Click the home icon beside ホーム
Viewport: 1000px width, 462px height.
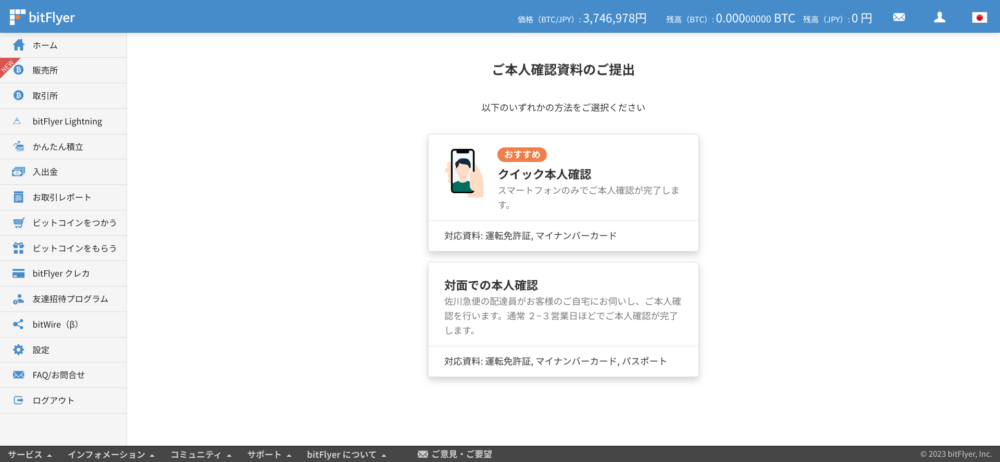pyautogui.click(x=18, y=45)
